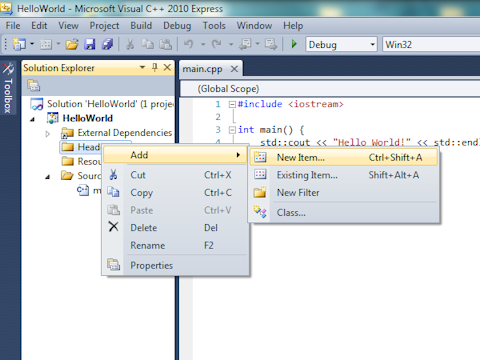The image size is (480, 360).
Task: Collapse the HelloWorld project node
Action: tap(32, 119)
